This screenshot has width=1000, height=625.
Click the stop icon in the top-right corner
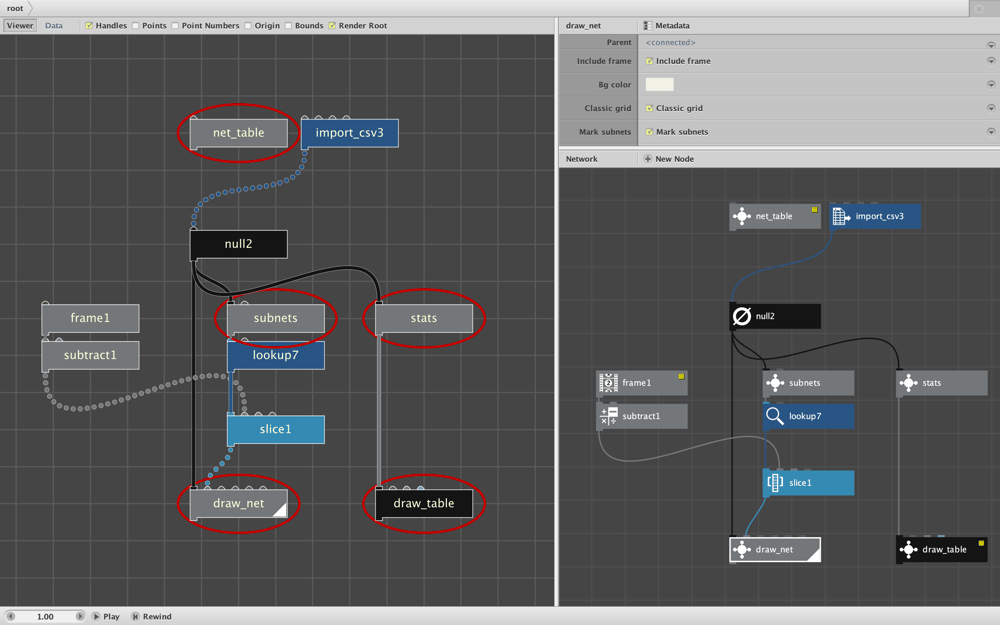979,8
